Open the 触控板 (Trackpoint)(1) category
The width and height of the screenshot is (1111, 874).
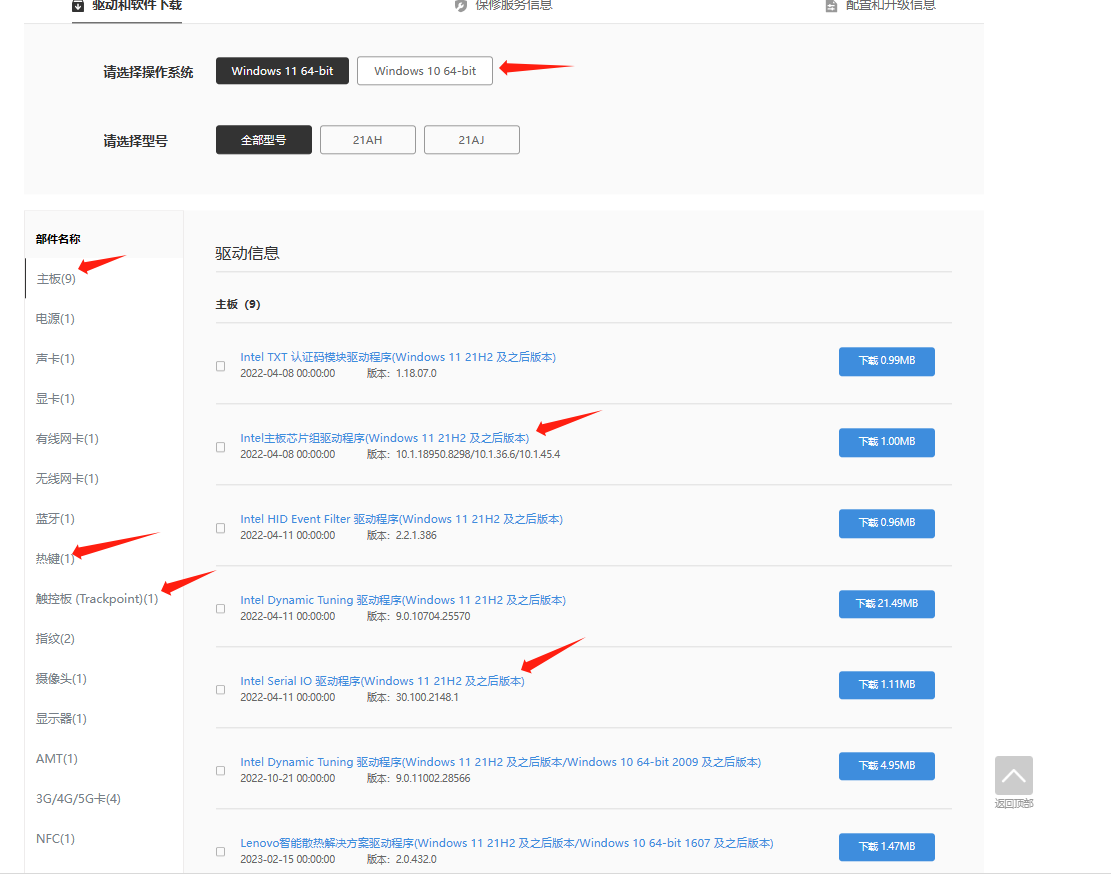click(x=97, y=599)
